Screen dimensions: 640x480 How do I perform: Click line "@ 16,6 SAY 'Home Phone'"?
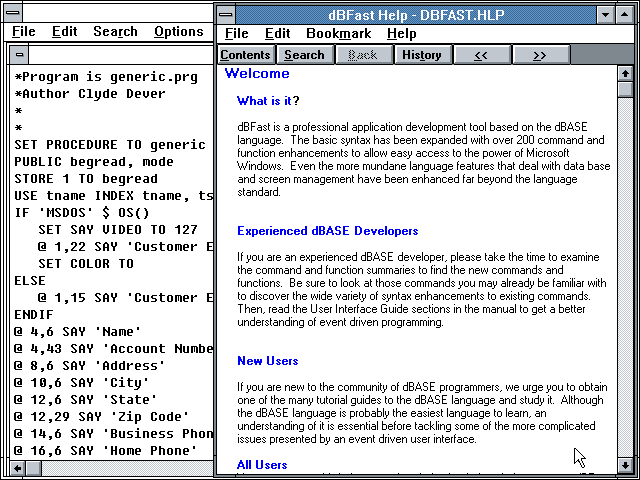(x=106, y=451)
